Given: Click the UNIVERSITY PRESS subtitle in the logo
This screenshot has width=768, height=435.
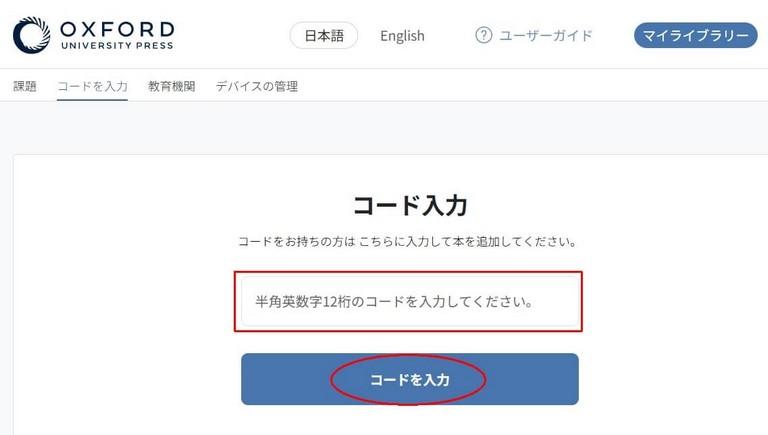Looking at the screenshot, I should pos(117,46).
